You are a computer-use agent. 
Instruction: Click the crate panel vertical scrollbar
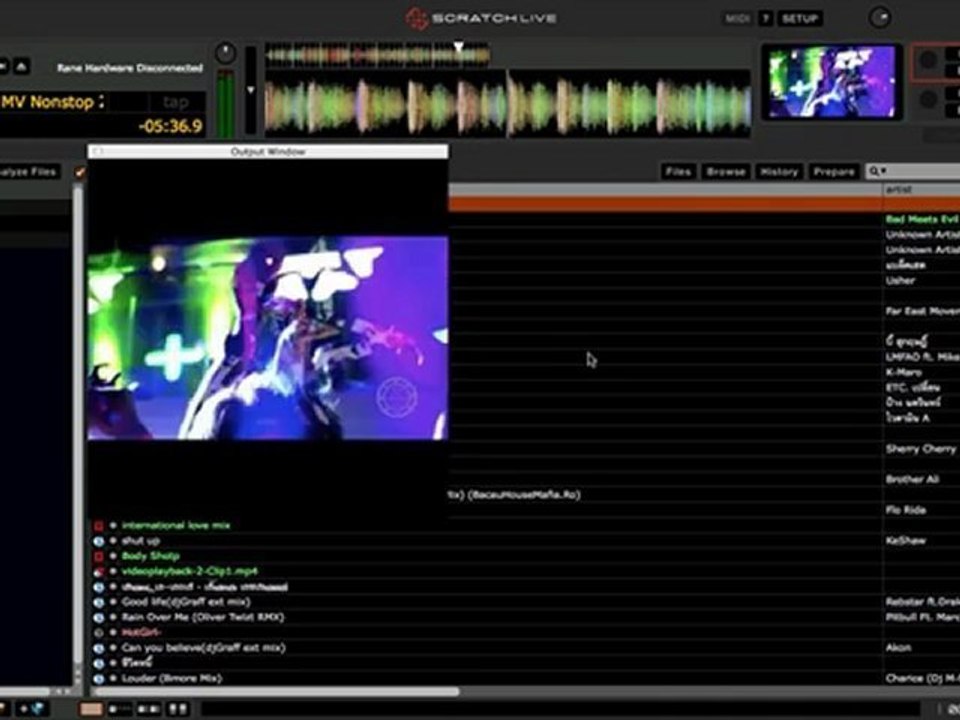pos(78,422)
